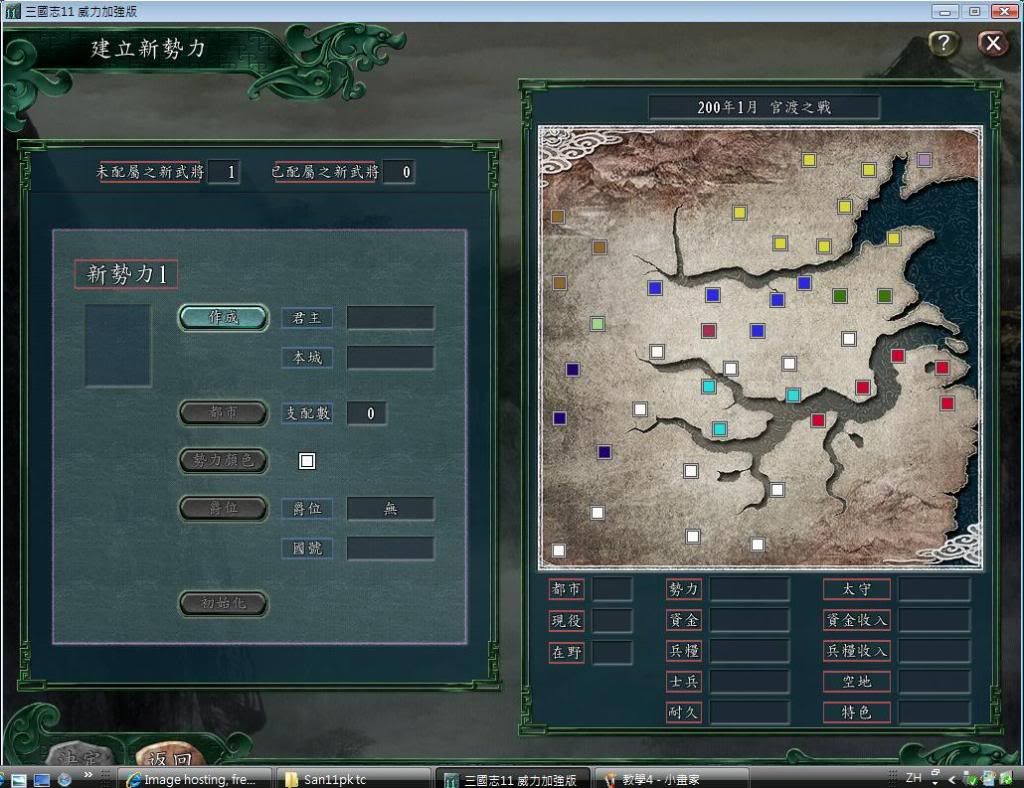Click the 勢力 label below the map

point(684,589)
